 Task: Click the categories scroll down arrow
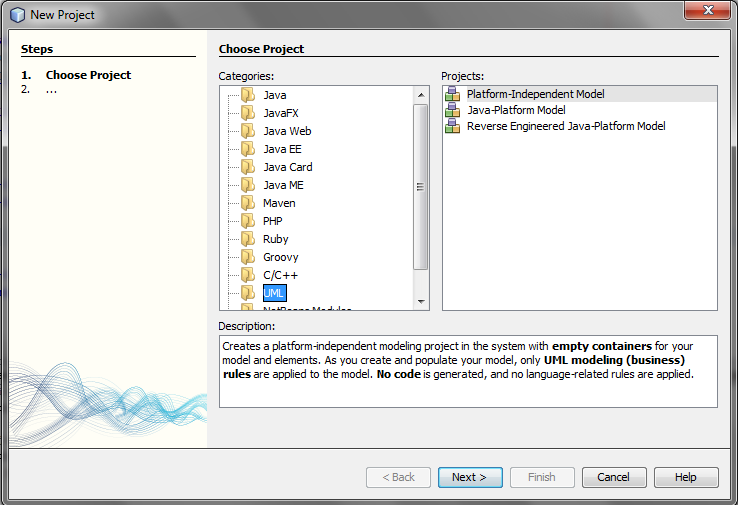(x=421, y=301)
